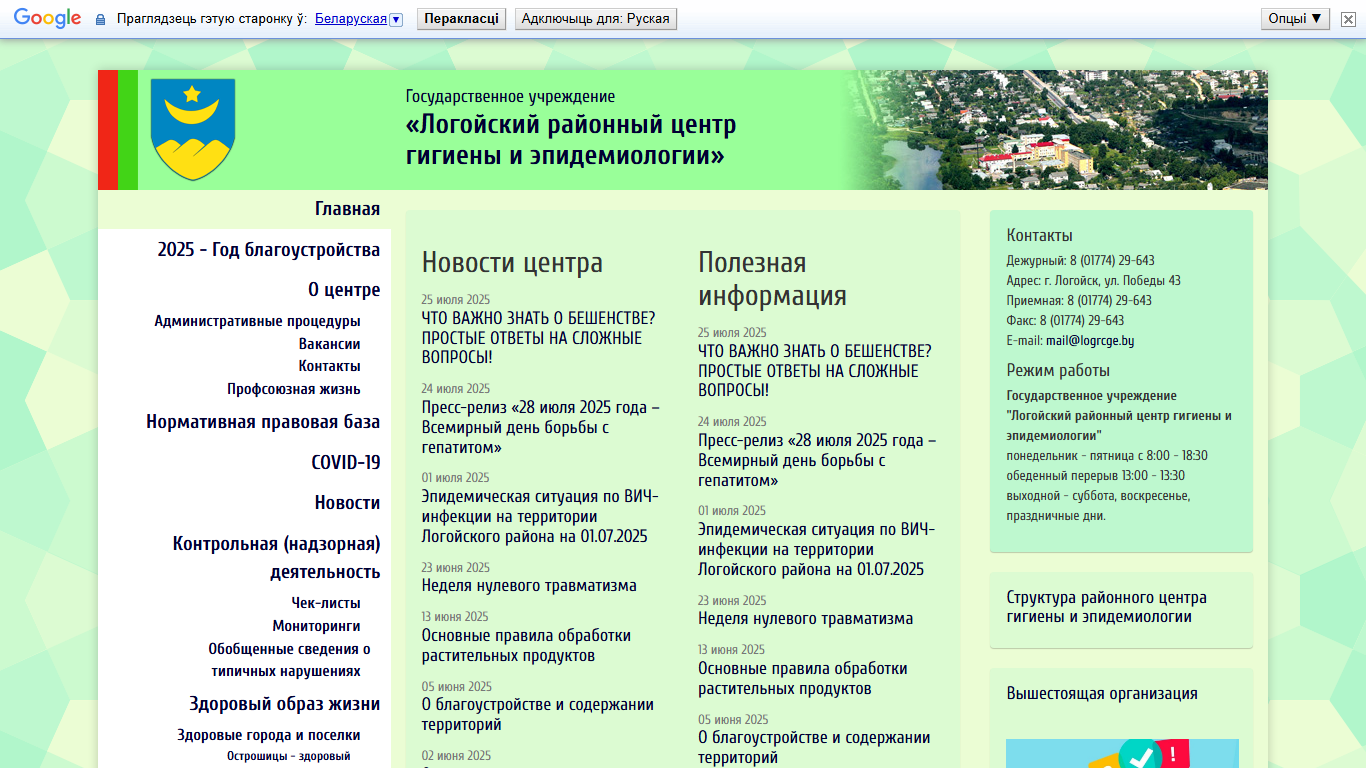The height and width of the screenshot is (768, 1366).
Task: Close the Google Translate bar
Action: pos(1348,19)
